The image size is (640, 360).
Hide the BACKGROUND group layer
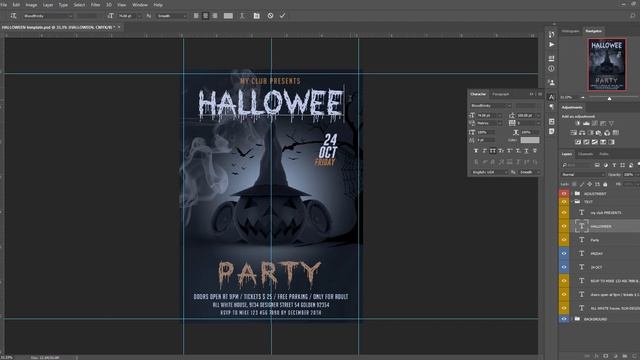click(564, 319)
